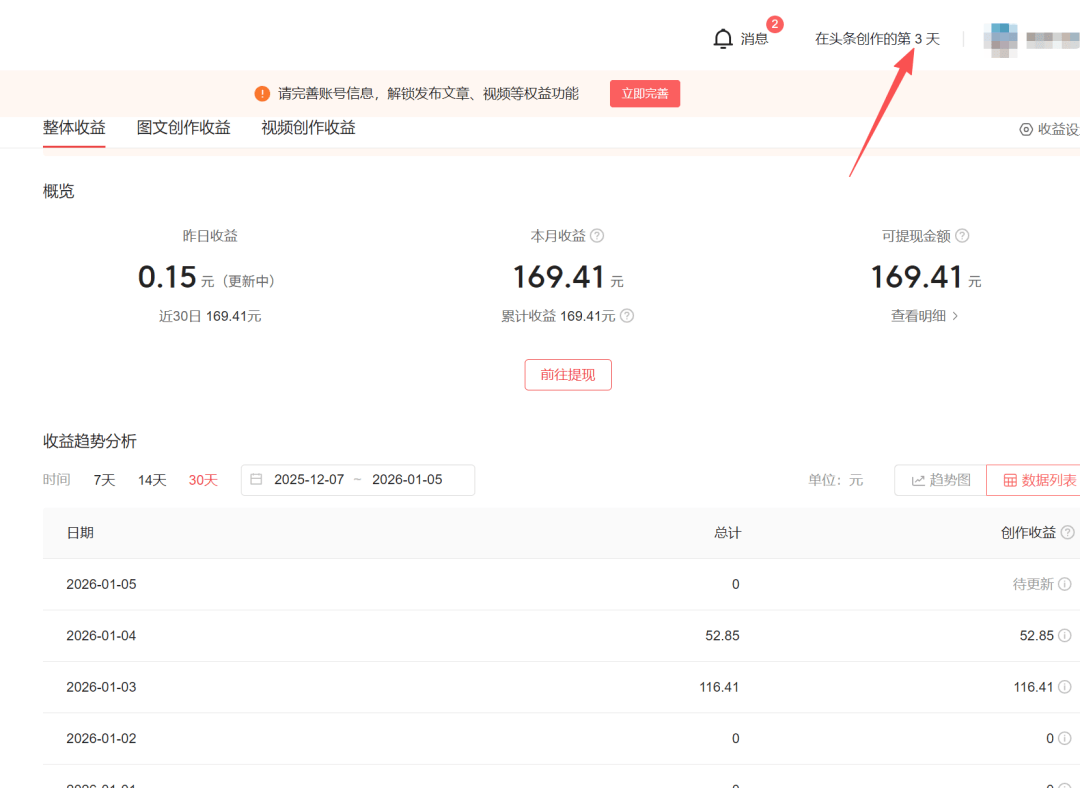The width and height of the screenshot is (1080, 788).
Task: Click the calendar icon in the date range picker
Action: click(259, 480)
